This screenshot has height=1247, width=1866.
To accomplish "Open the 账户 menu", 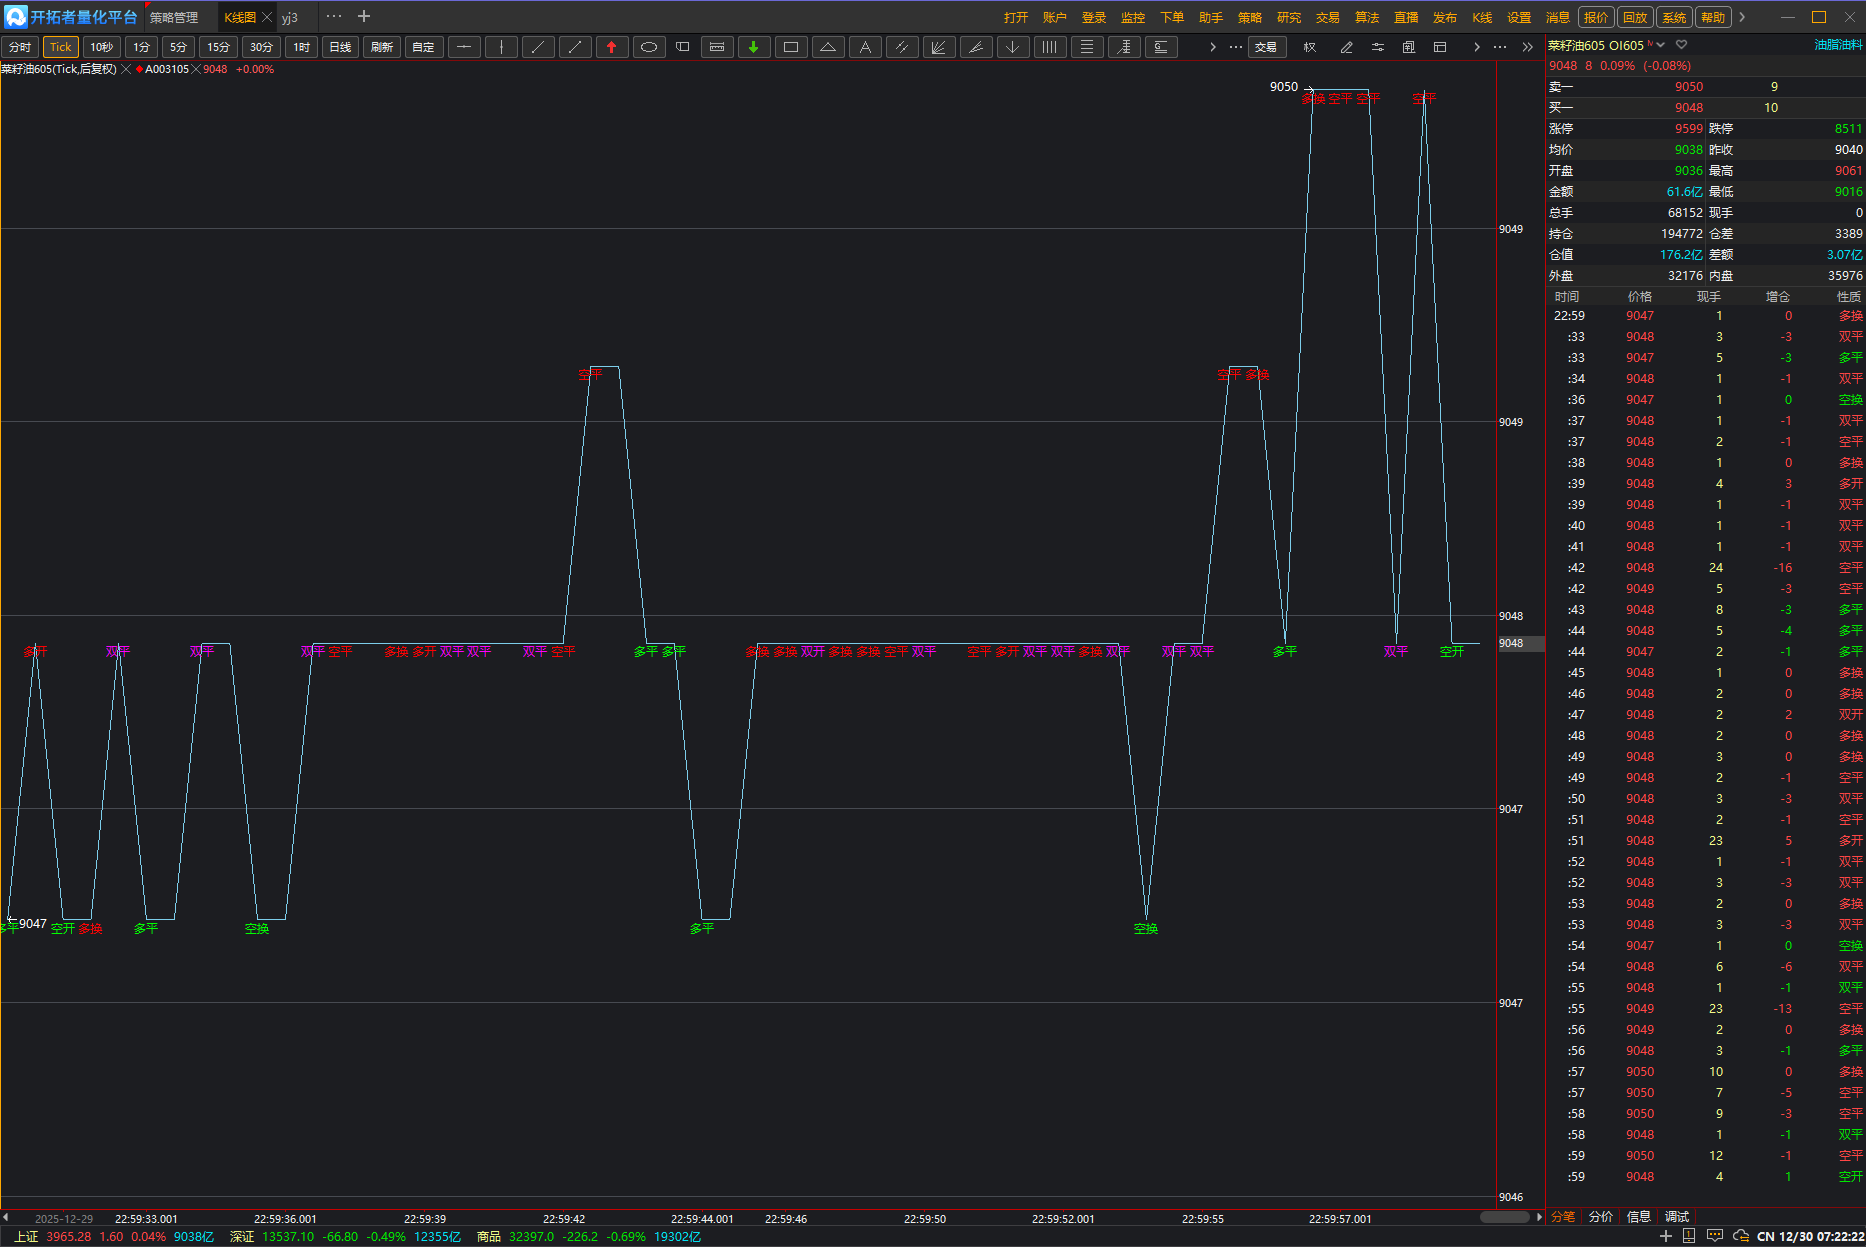I will 1055,18.
